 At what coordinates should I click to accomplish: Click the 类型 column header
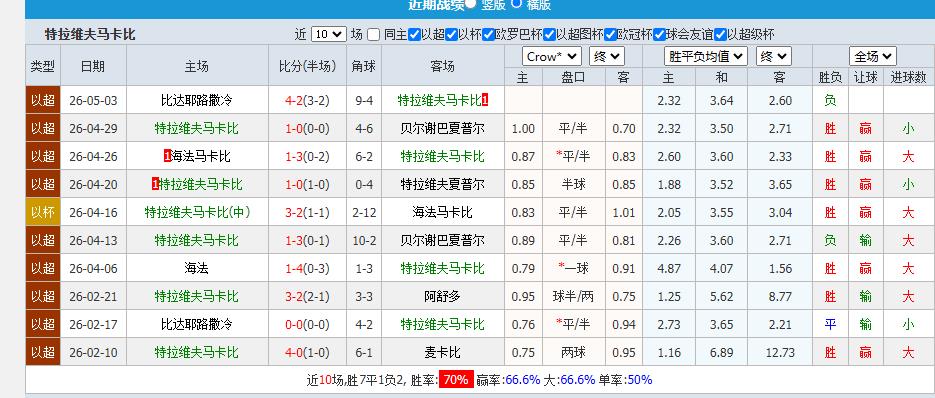coord(43,66)
